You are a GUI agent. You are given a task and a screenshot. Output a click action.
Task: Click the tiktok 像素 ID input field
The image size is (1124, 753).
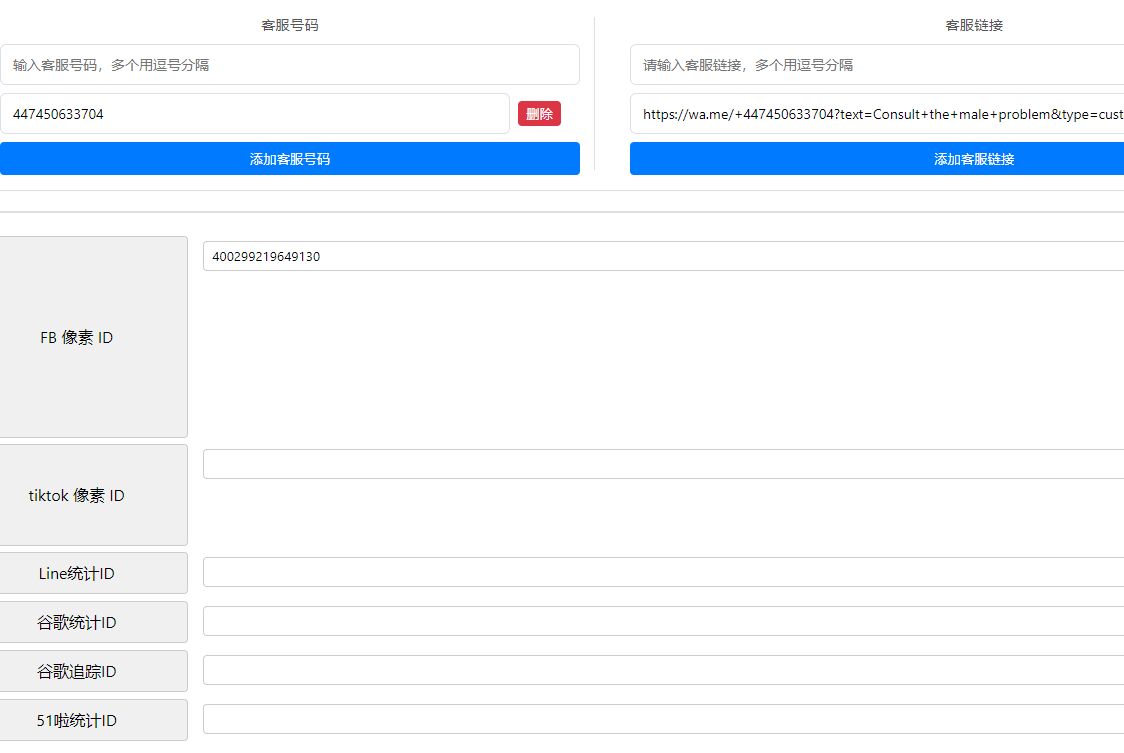[662, 464]
